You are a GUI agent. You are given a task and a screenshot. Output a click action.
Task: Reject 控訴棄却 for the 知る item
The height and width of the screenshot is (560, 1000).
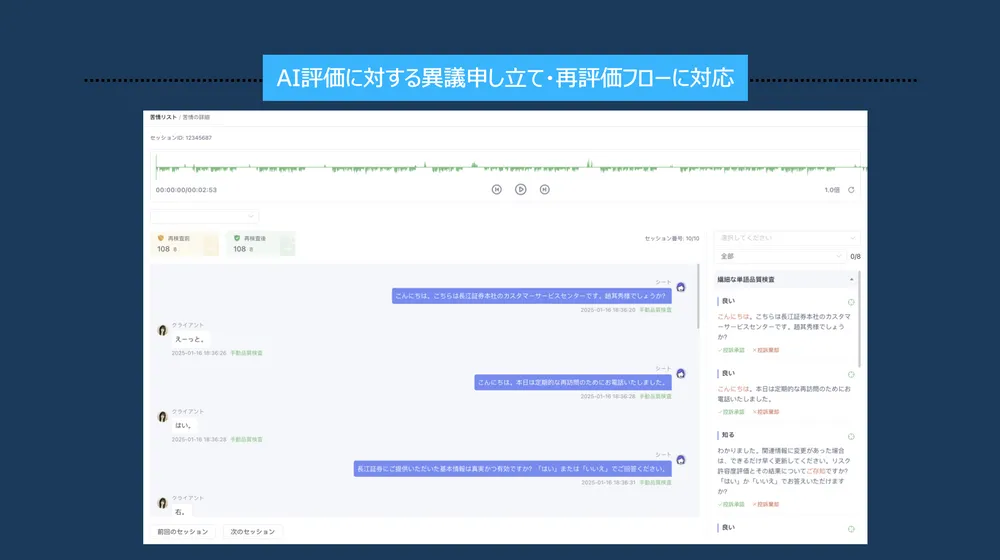(765, 505)
